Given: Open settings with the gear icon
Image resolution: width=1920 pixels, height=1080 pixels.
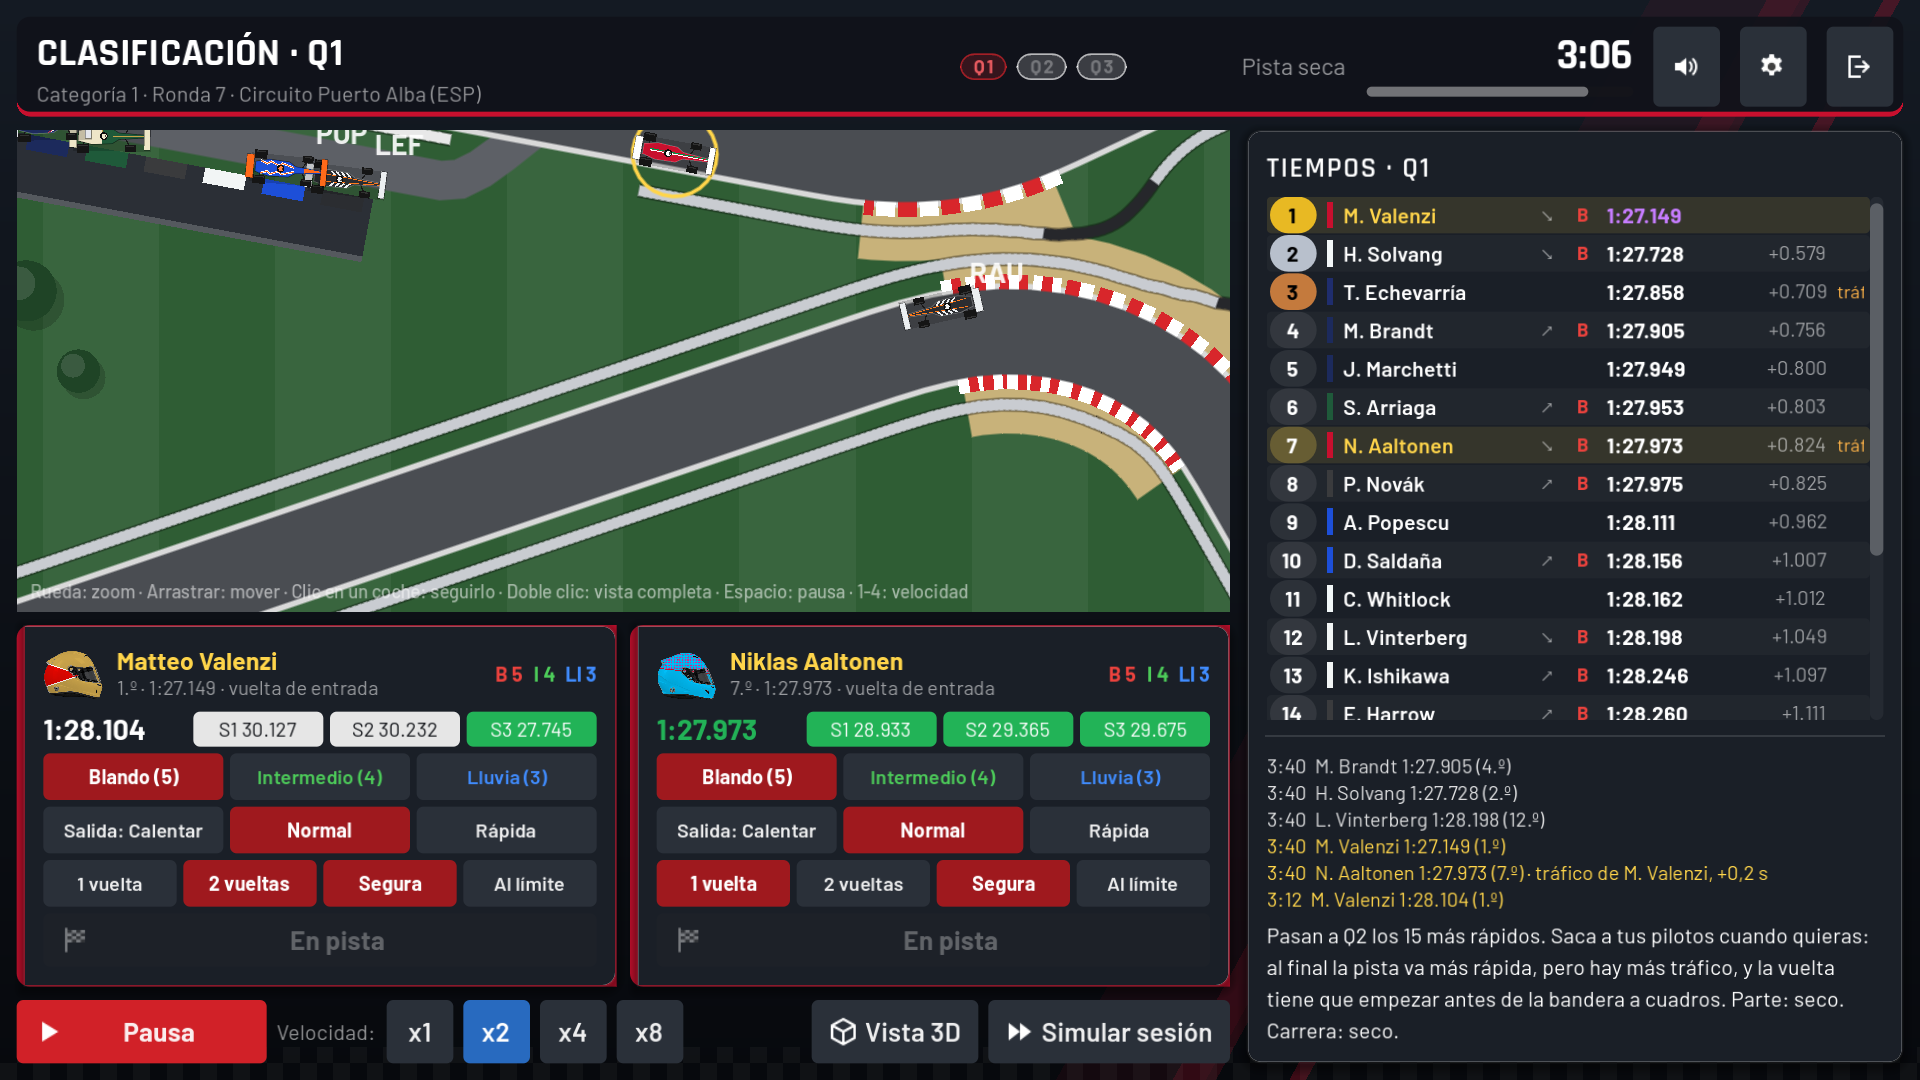Looking at the screenshot, I should coord(1772,66).
